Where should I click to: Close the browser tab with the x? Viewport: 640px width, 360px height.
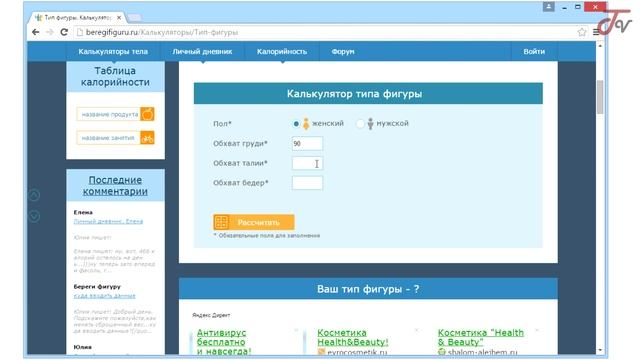click(x=119, y=18)
